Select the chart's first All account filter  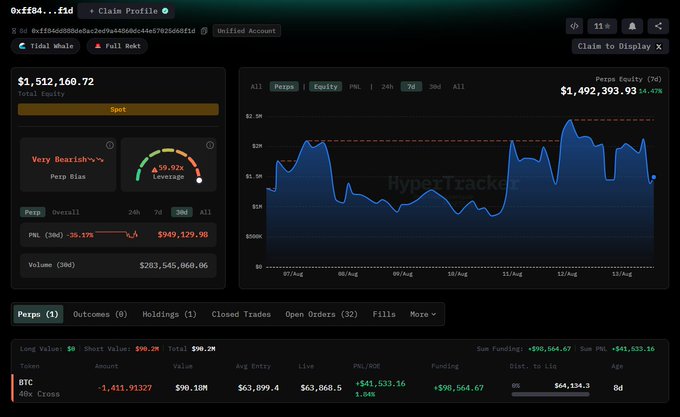pyautogui.click(x=256, y=87)
